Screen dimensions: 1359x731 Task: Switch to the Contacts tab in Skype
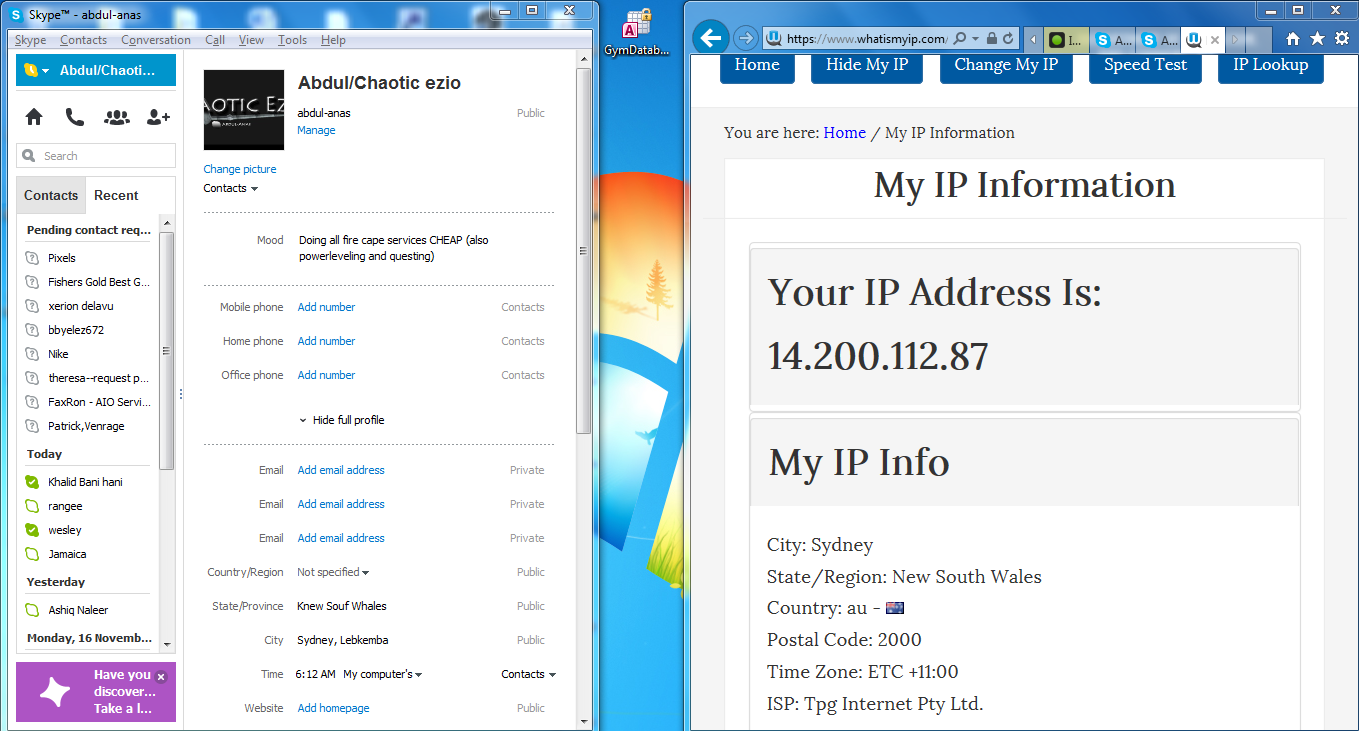pyautogui.click(x=51, y=195)
